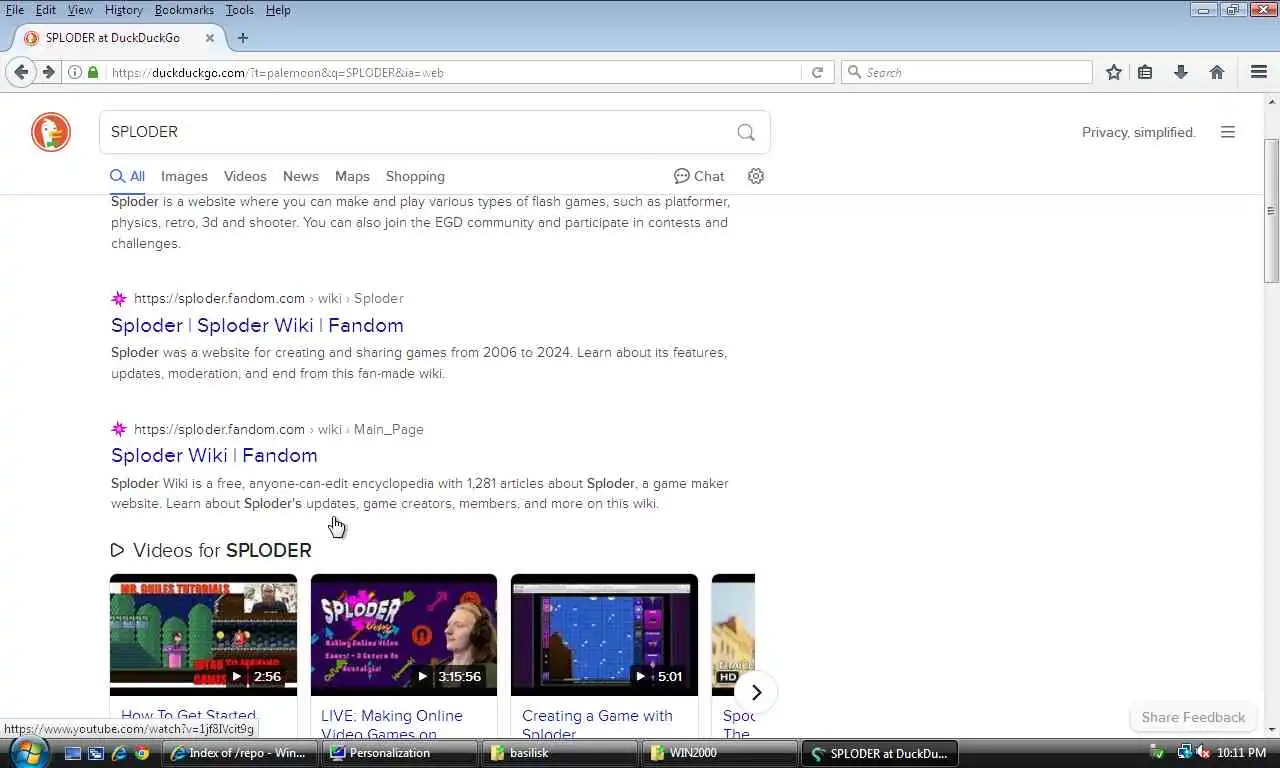Launch Internet Explorer from Quick Launch
1280x768 pixels.
[x=119, y=753]
